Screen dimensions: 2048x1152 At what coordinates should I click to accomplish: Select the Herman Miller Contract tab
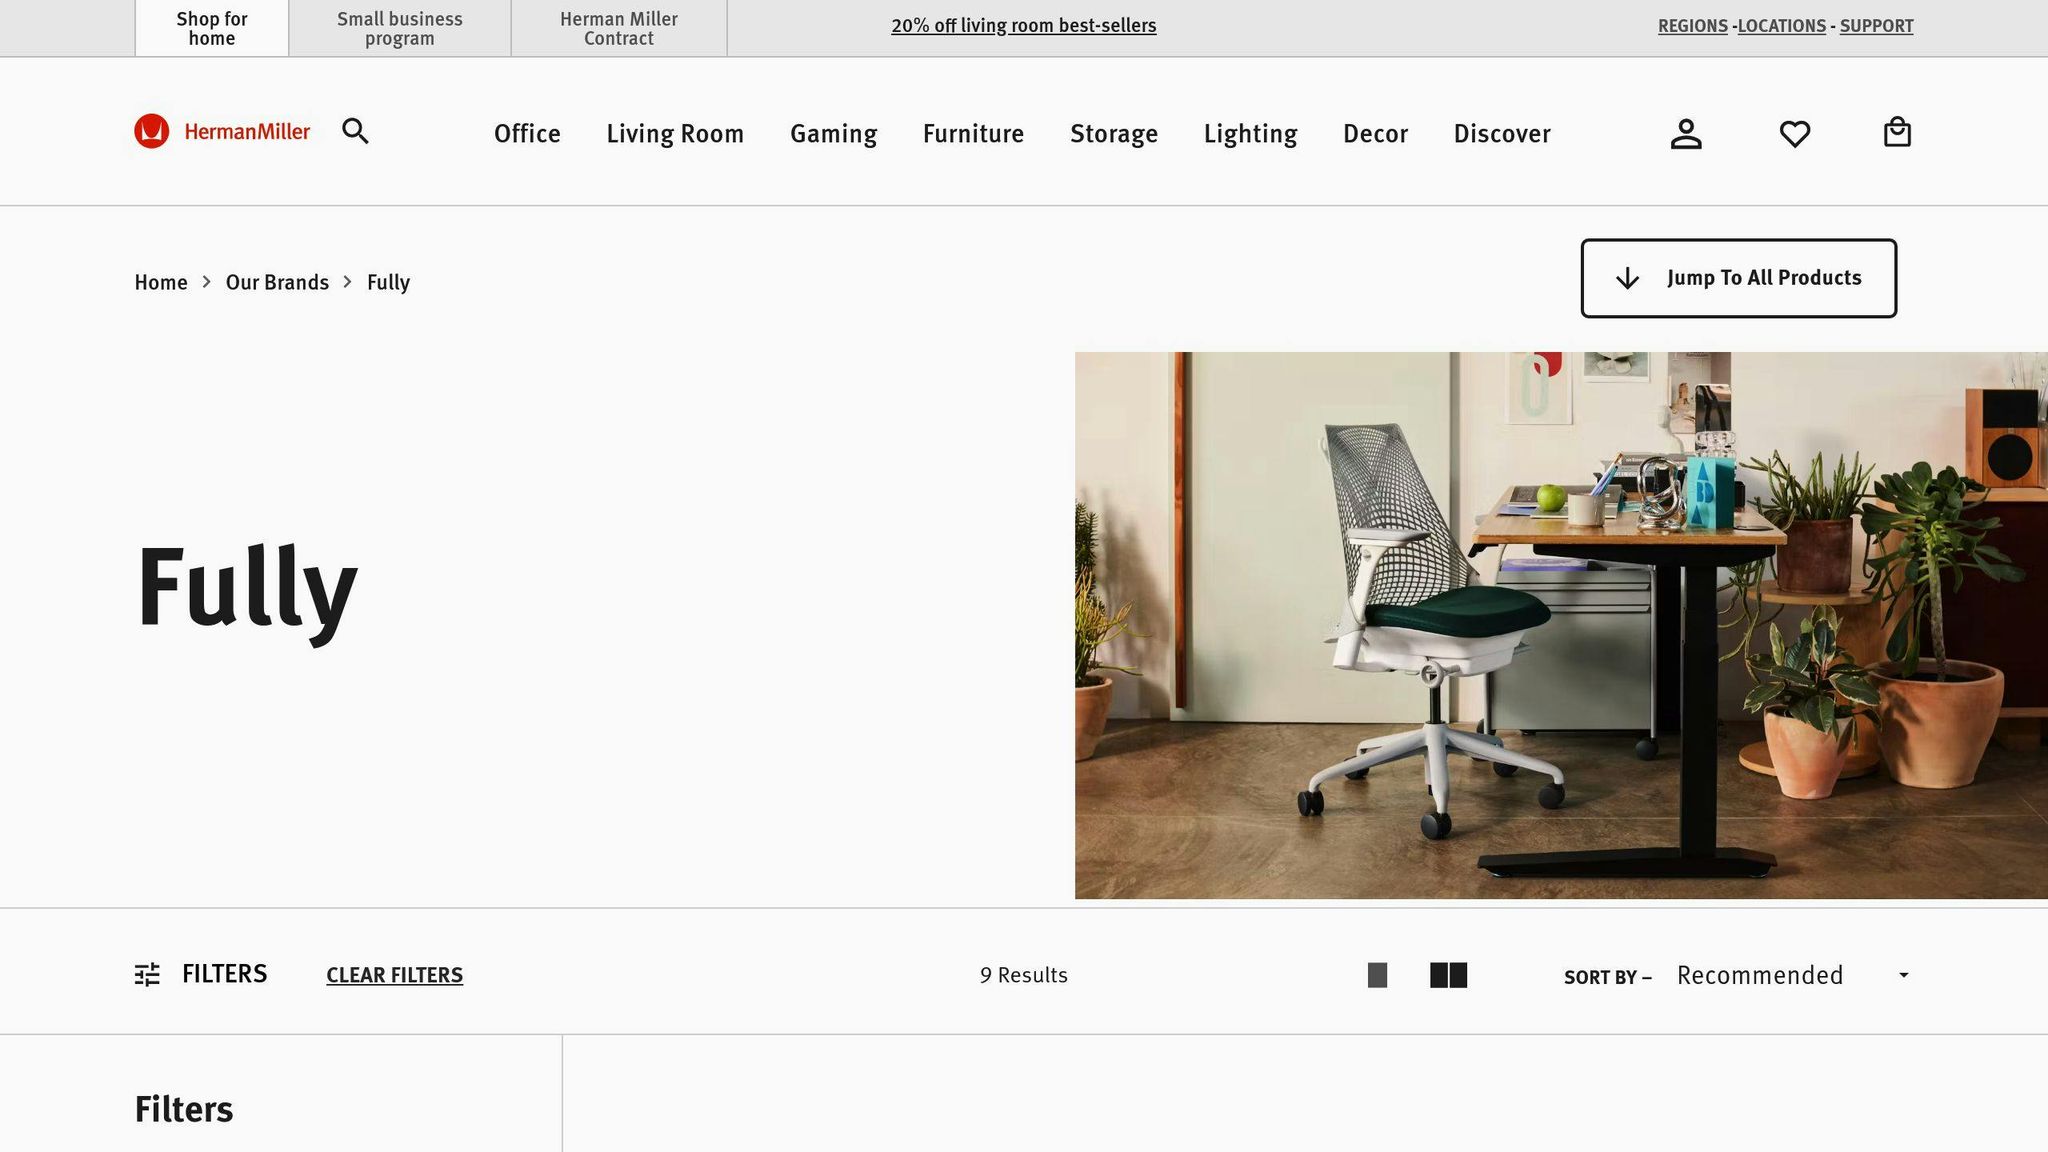click(x=619, y=28)
